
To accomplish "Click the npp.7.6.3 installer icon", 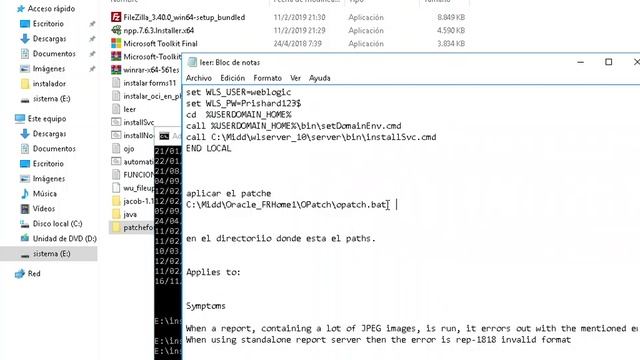I will pyautogui.click(x=116, y=30).
